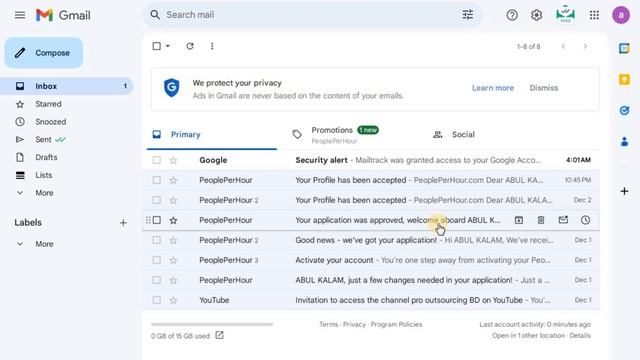Open the ABUL KALAM changes needed email
640x360 pixels.
(x=371, y=280)
